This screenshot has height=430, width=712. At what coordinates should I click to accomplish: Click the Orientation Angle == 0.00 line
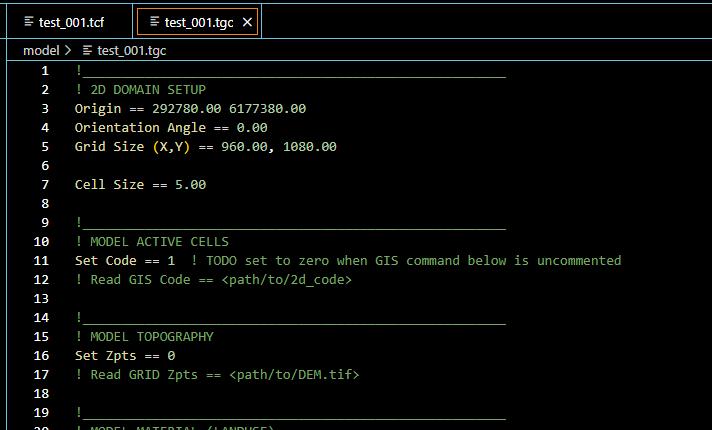pos(171,128)
